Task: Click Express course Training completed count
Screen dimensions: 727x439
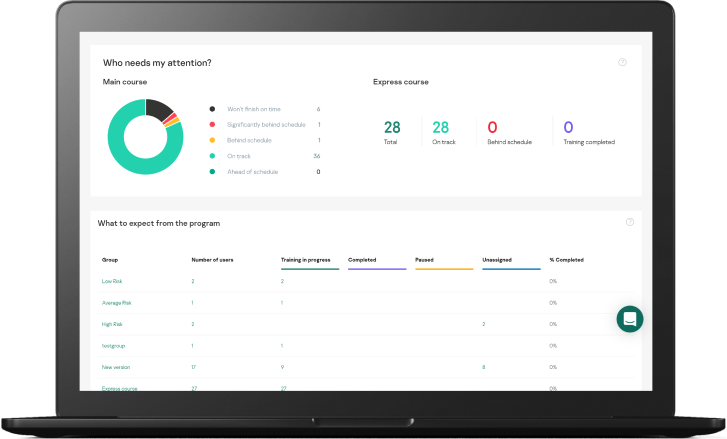Action: pyautogui.click(x=568, y=127)
